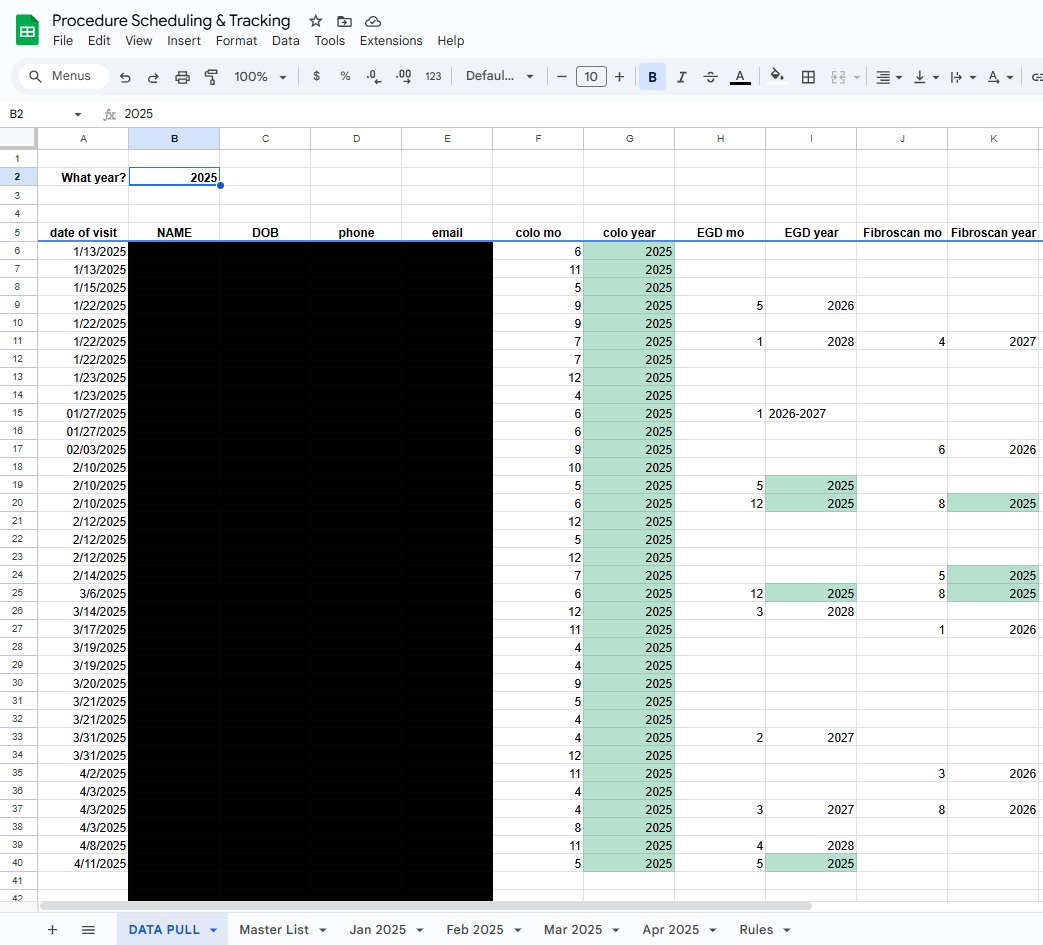Viewport: 1043px width, 945px height.
Task: Click the Print icon
Action: pyautogui.click(x=182, y=77)
